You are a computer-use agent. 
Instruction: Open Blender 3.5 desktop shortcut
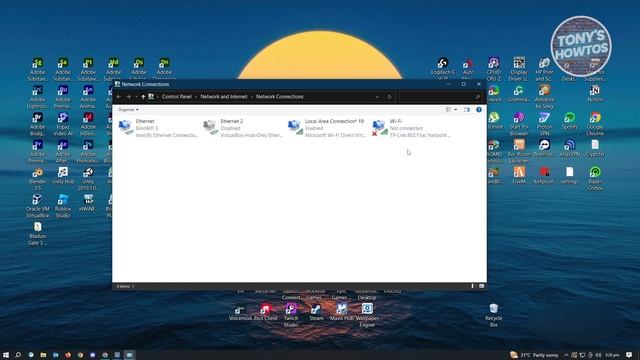[38, 178]
